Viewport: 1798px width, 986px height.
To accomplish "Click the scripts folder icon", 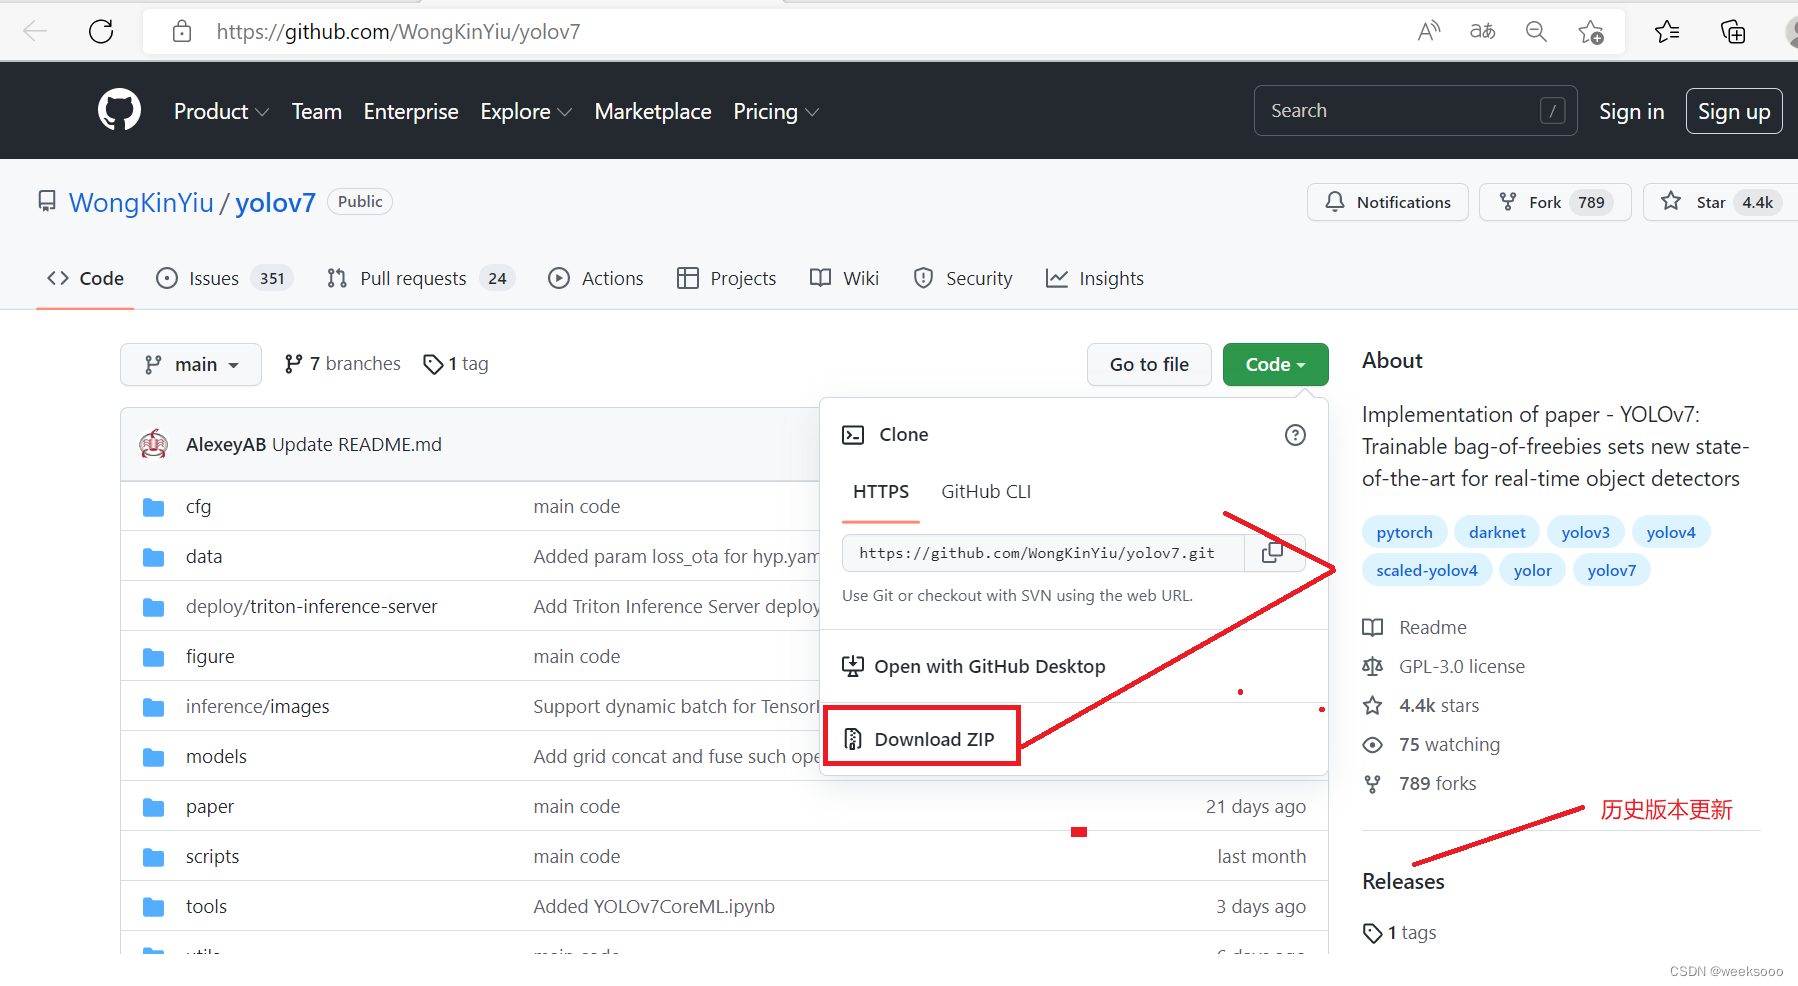I will [153, 857].
